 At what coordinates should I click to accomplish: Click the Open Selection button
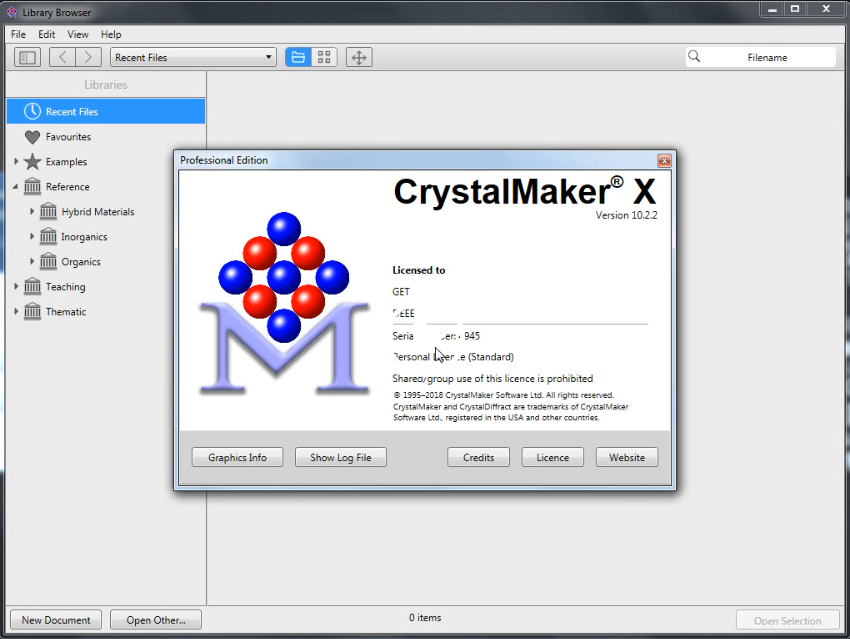click(x=787, y=621)
